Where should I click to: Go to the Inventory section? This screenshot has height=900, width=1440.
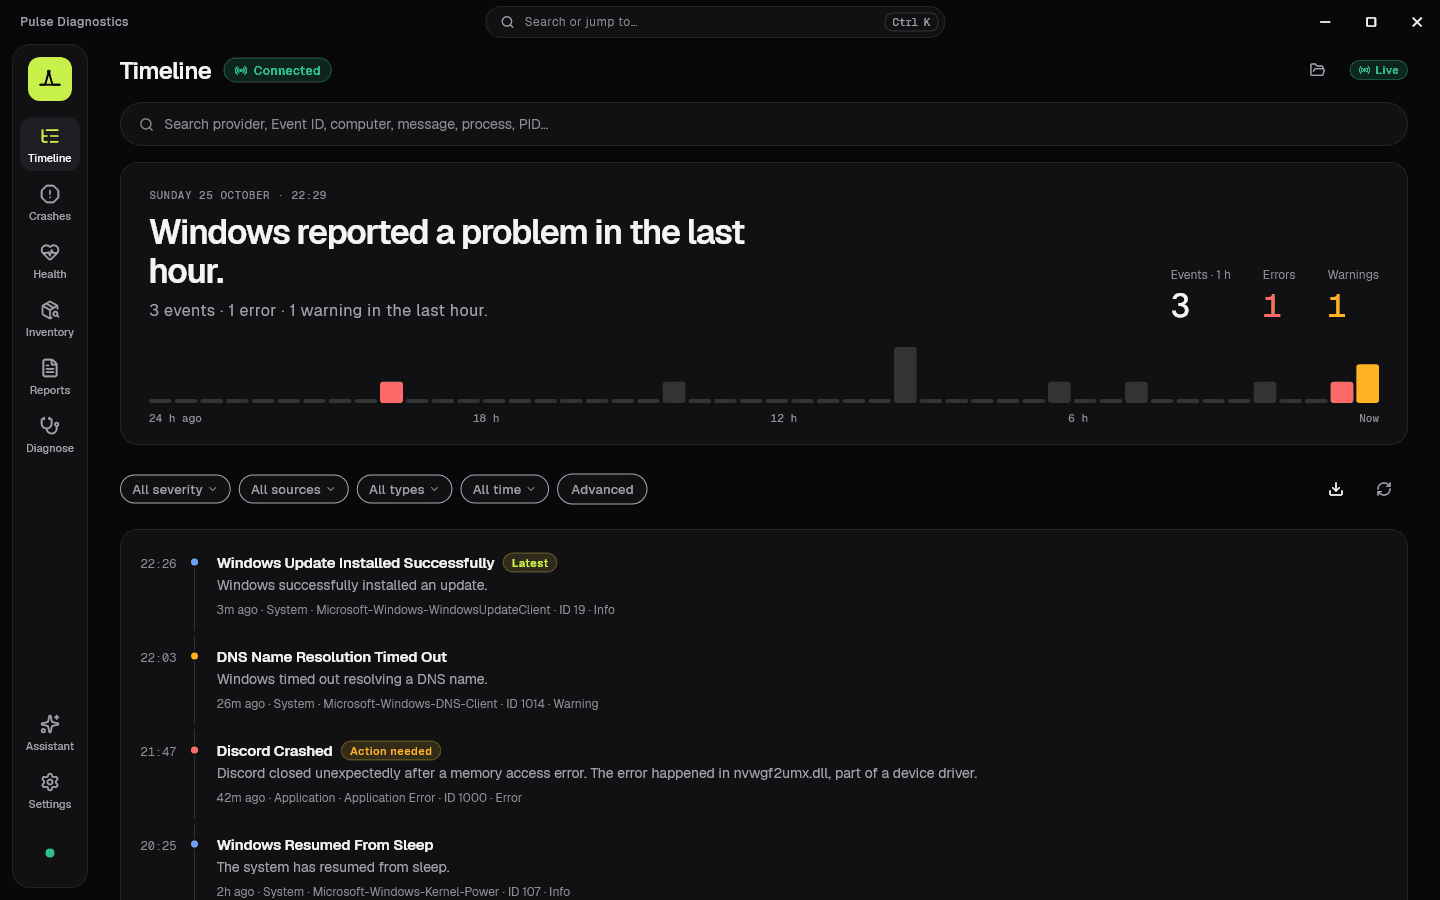[50, 318]
